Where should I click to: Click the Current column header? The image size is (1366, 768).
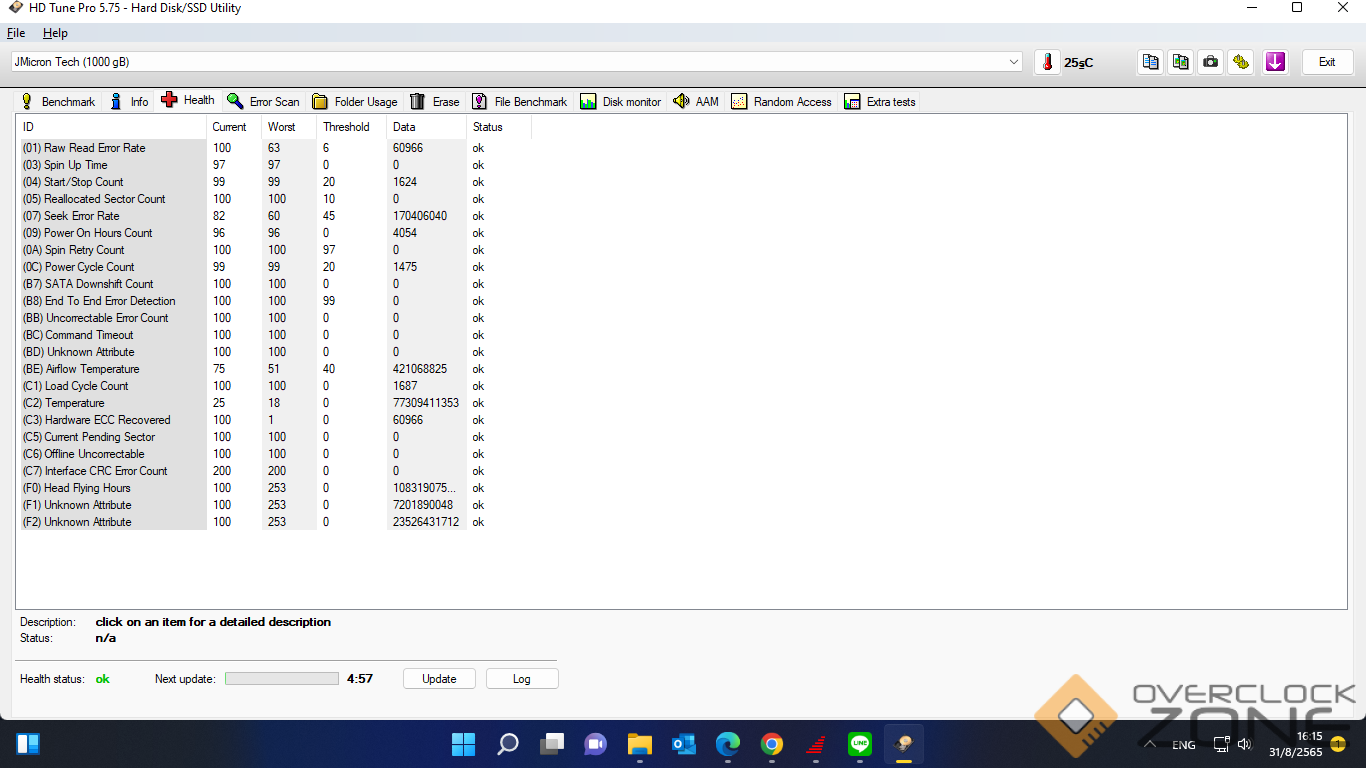point(234,127)
